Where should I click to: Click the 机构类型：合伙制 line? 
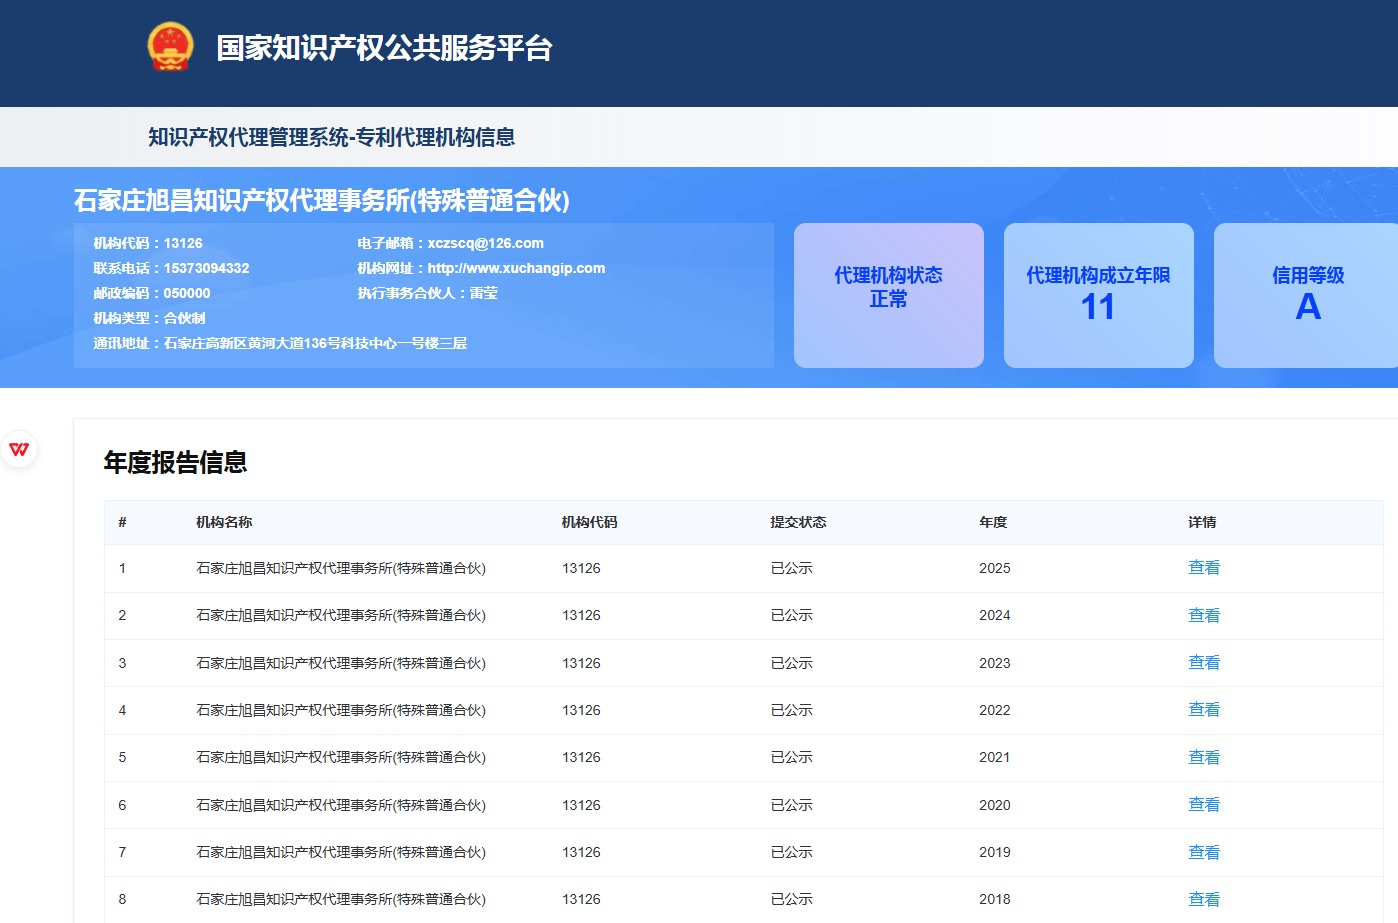[149, 318]
